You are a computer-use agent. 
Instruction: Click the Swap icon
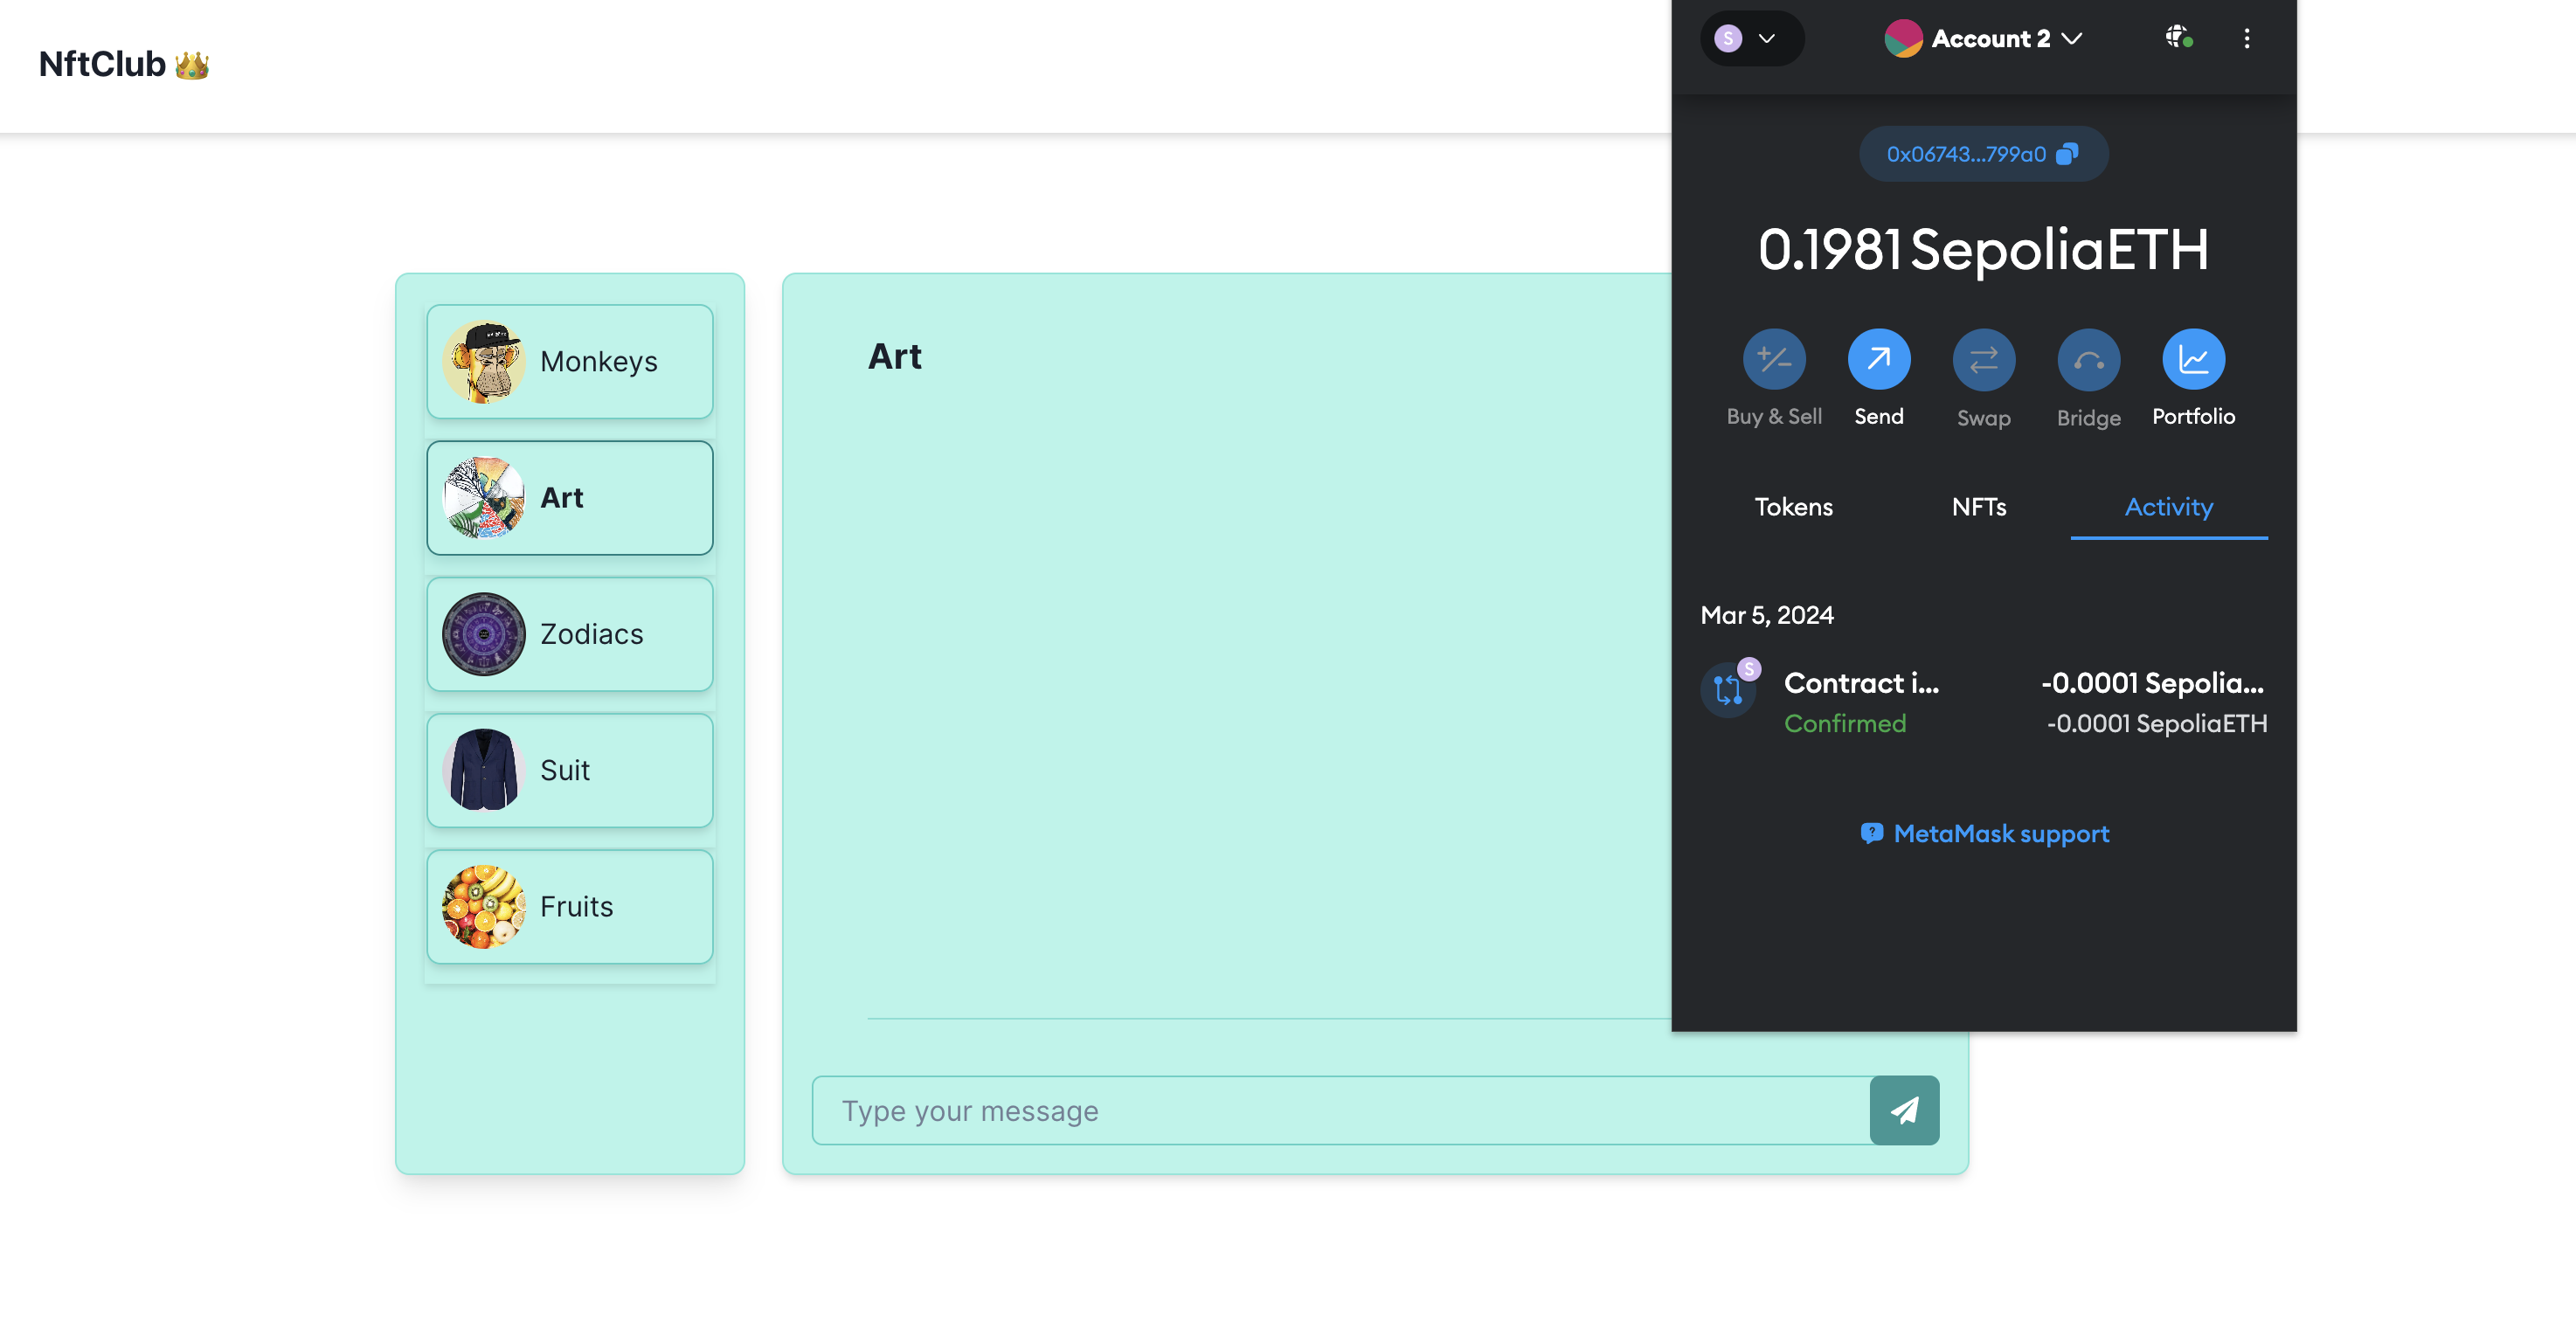1983,359
